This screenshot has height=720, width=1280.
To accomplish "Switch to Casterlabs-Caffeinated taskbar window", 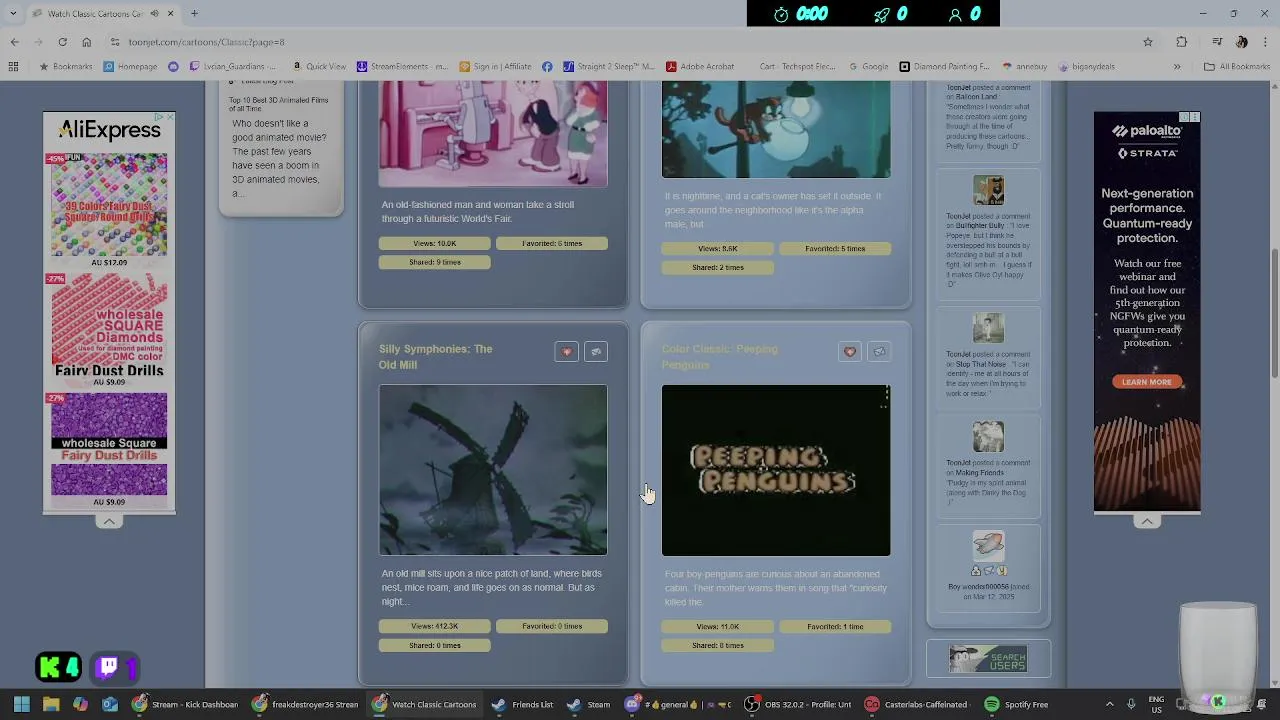I will [919, 704].
